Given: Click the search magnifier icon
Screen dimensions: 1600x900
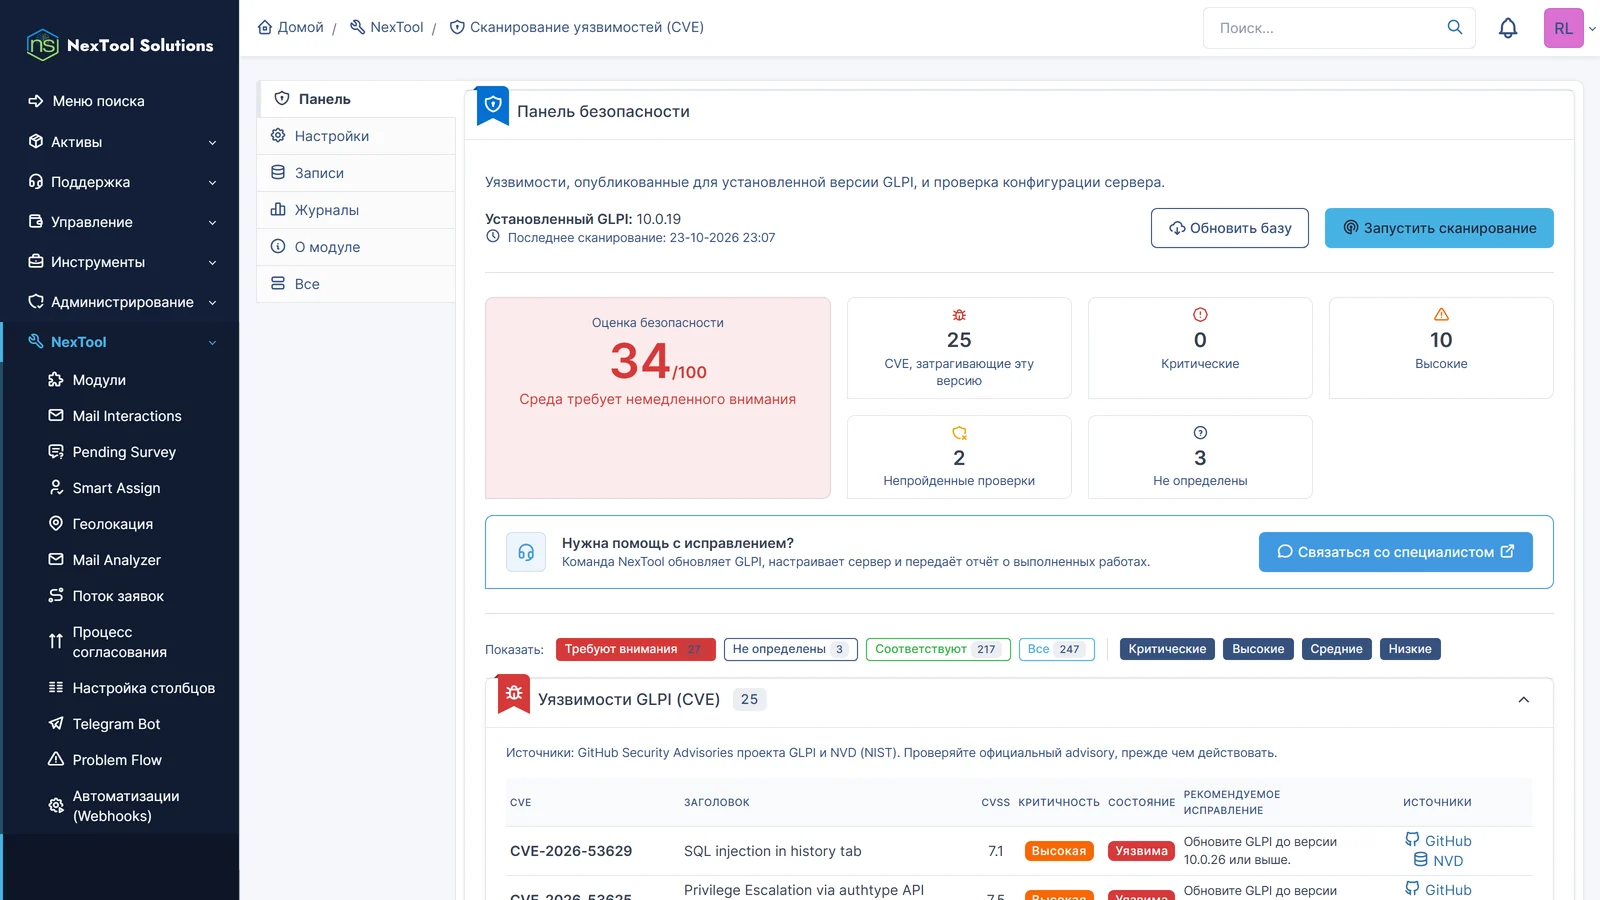Looking at the screenshot, I should point(1455,27).
